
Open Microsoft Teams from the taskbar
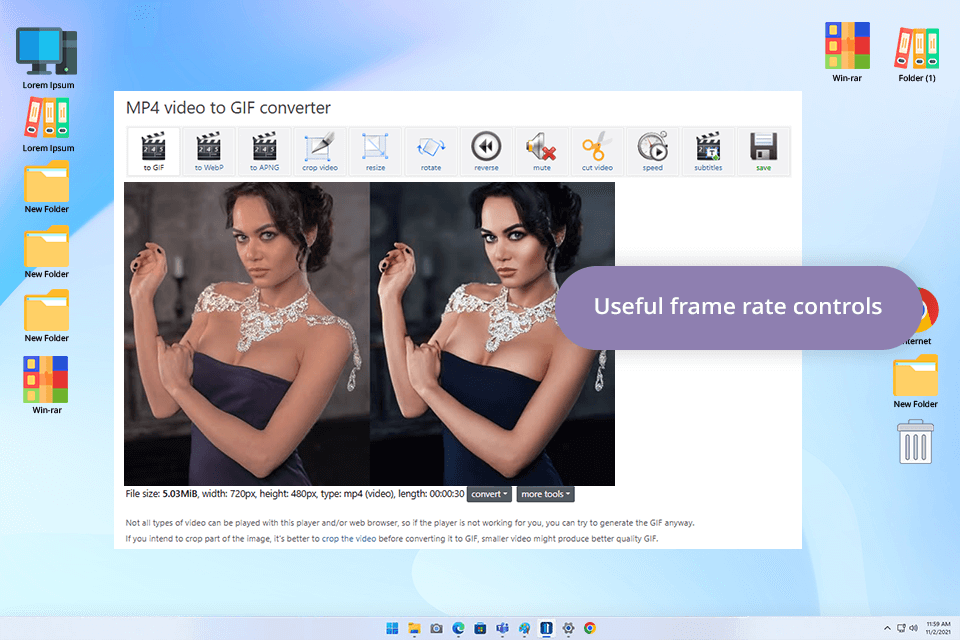pyautogui.click(x=503, y=628)
